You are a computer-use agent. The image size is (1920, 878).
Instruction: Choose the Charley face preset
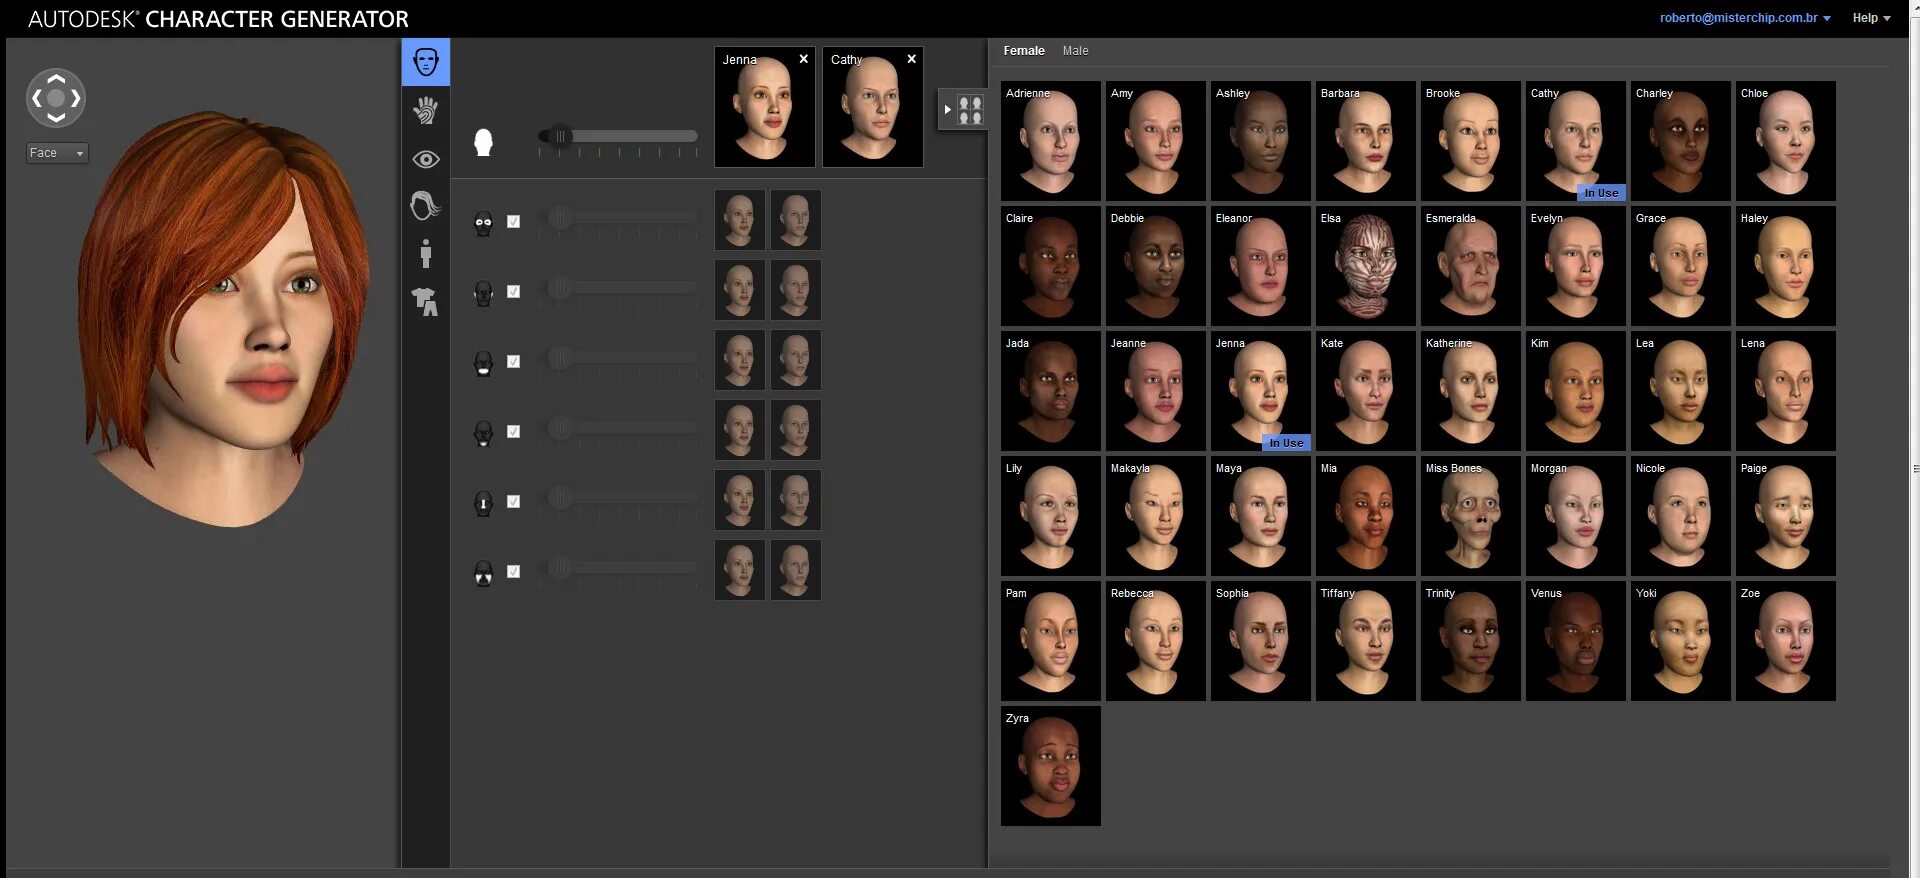(x=1681, y=141)
